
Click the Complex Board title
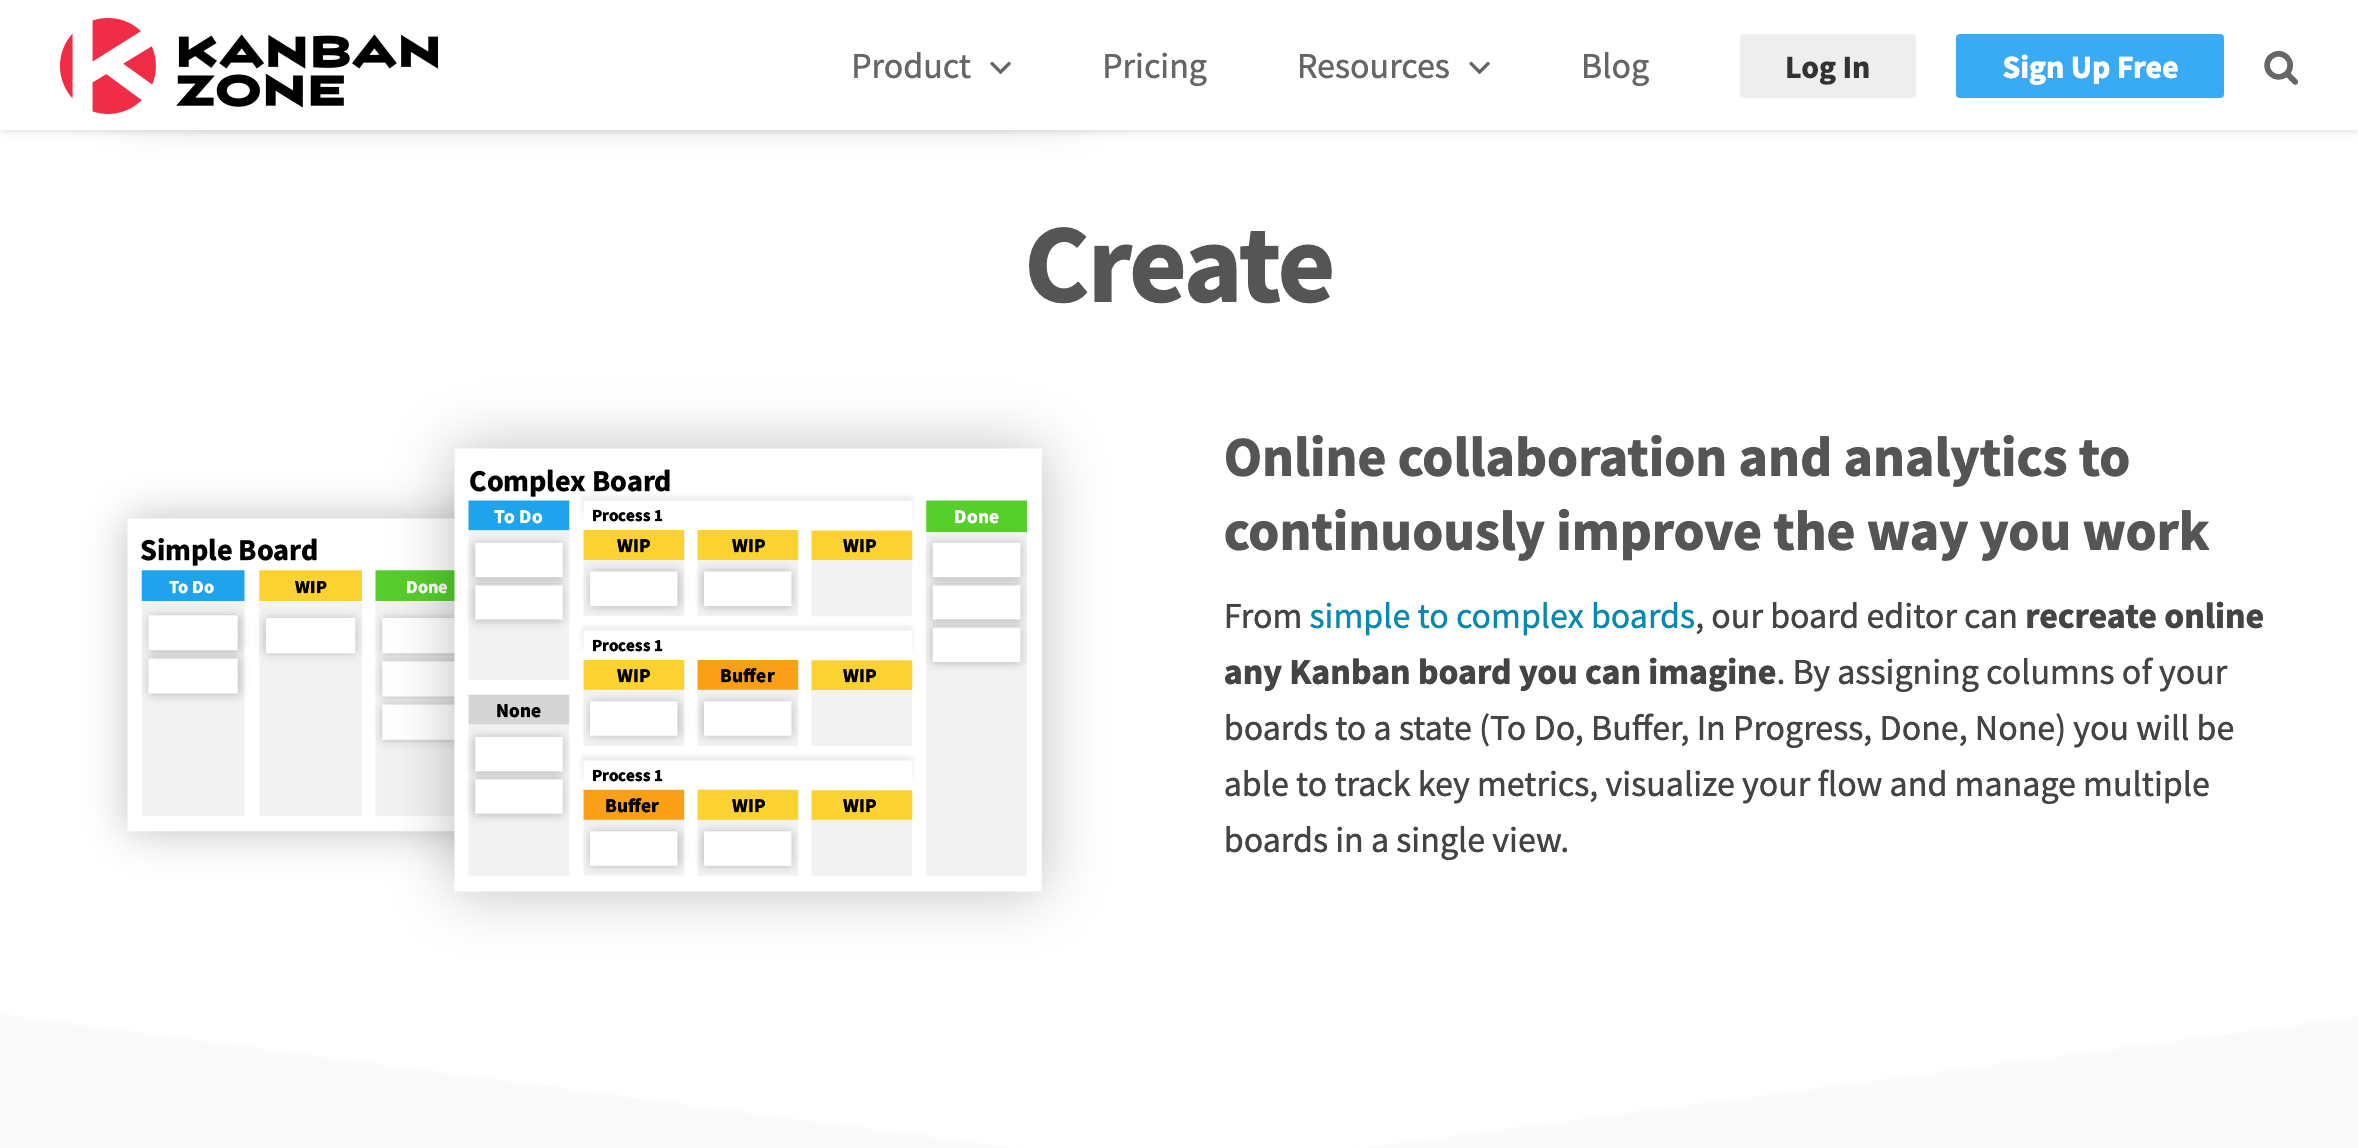tap(571, 481)
